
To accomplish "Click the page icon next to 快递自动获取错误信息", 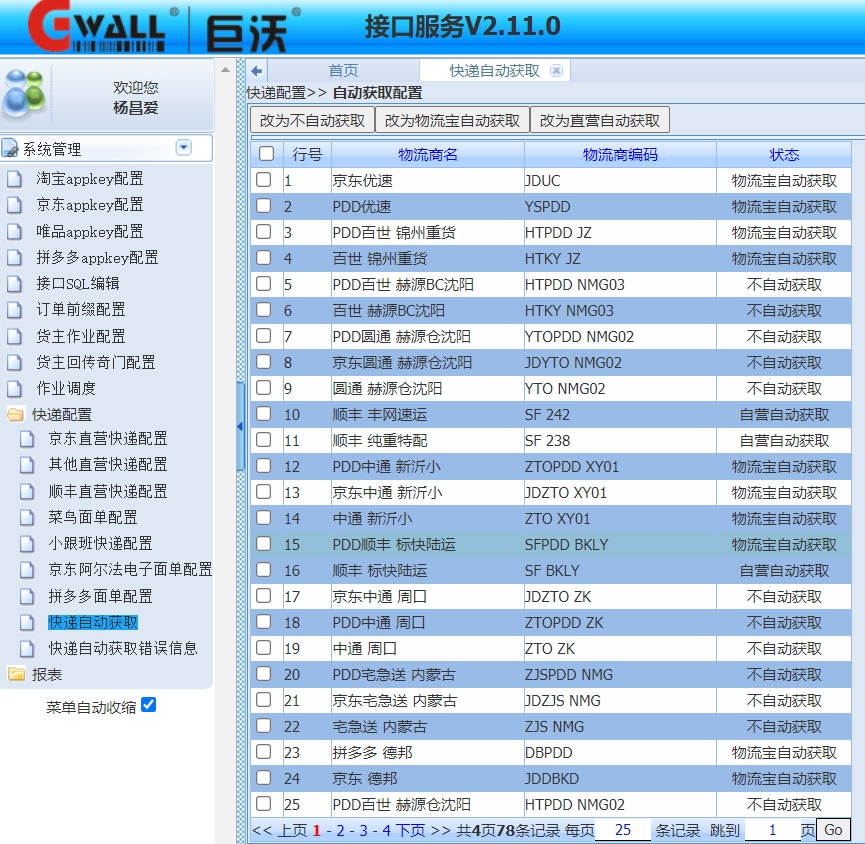I will pyautogui.click(x=26, y=648).
